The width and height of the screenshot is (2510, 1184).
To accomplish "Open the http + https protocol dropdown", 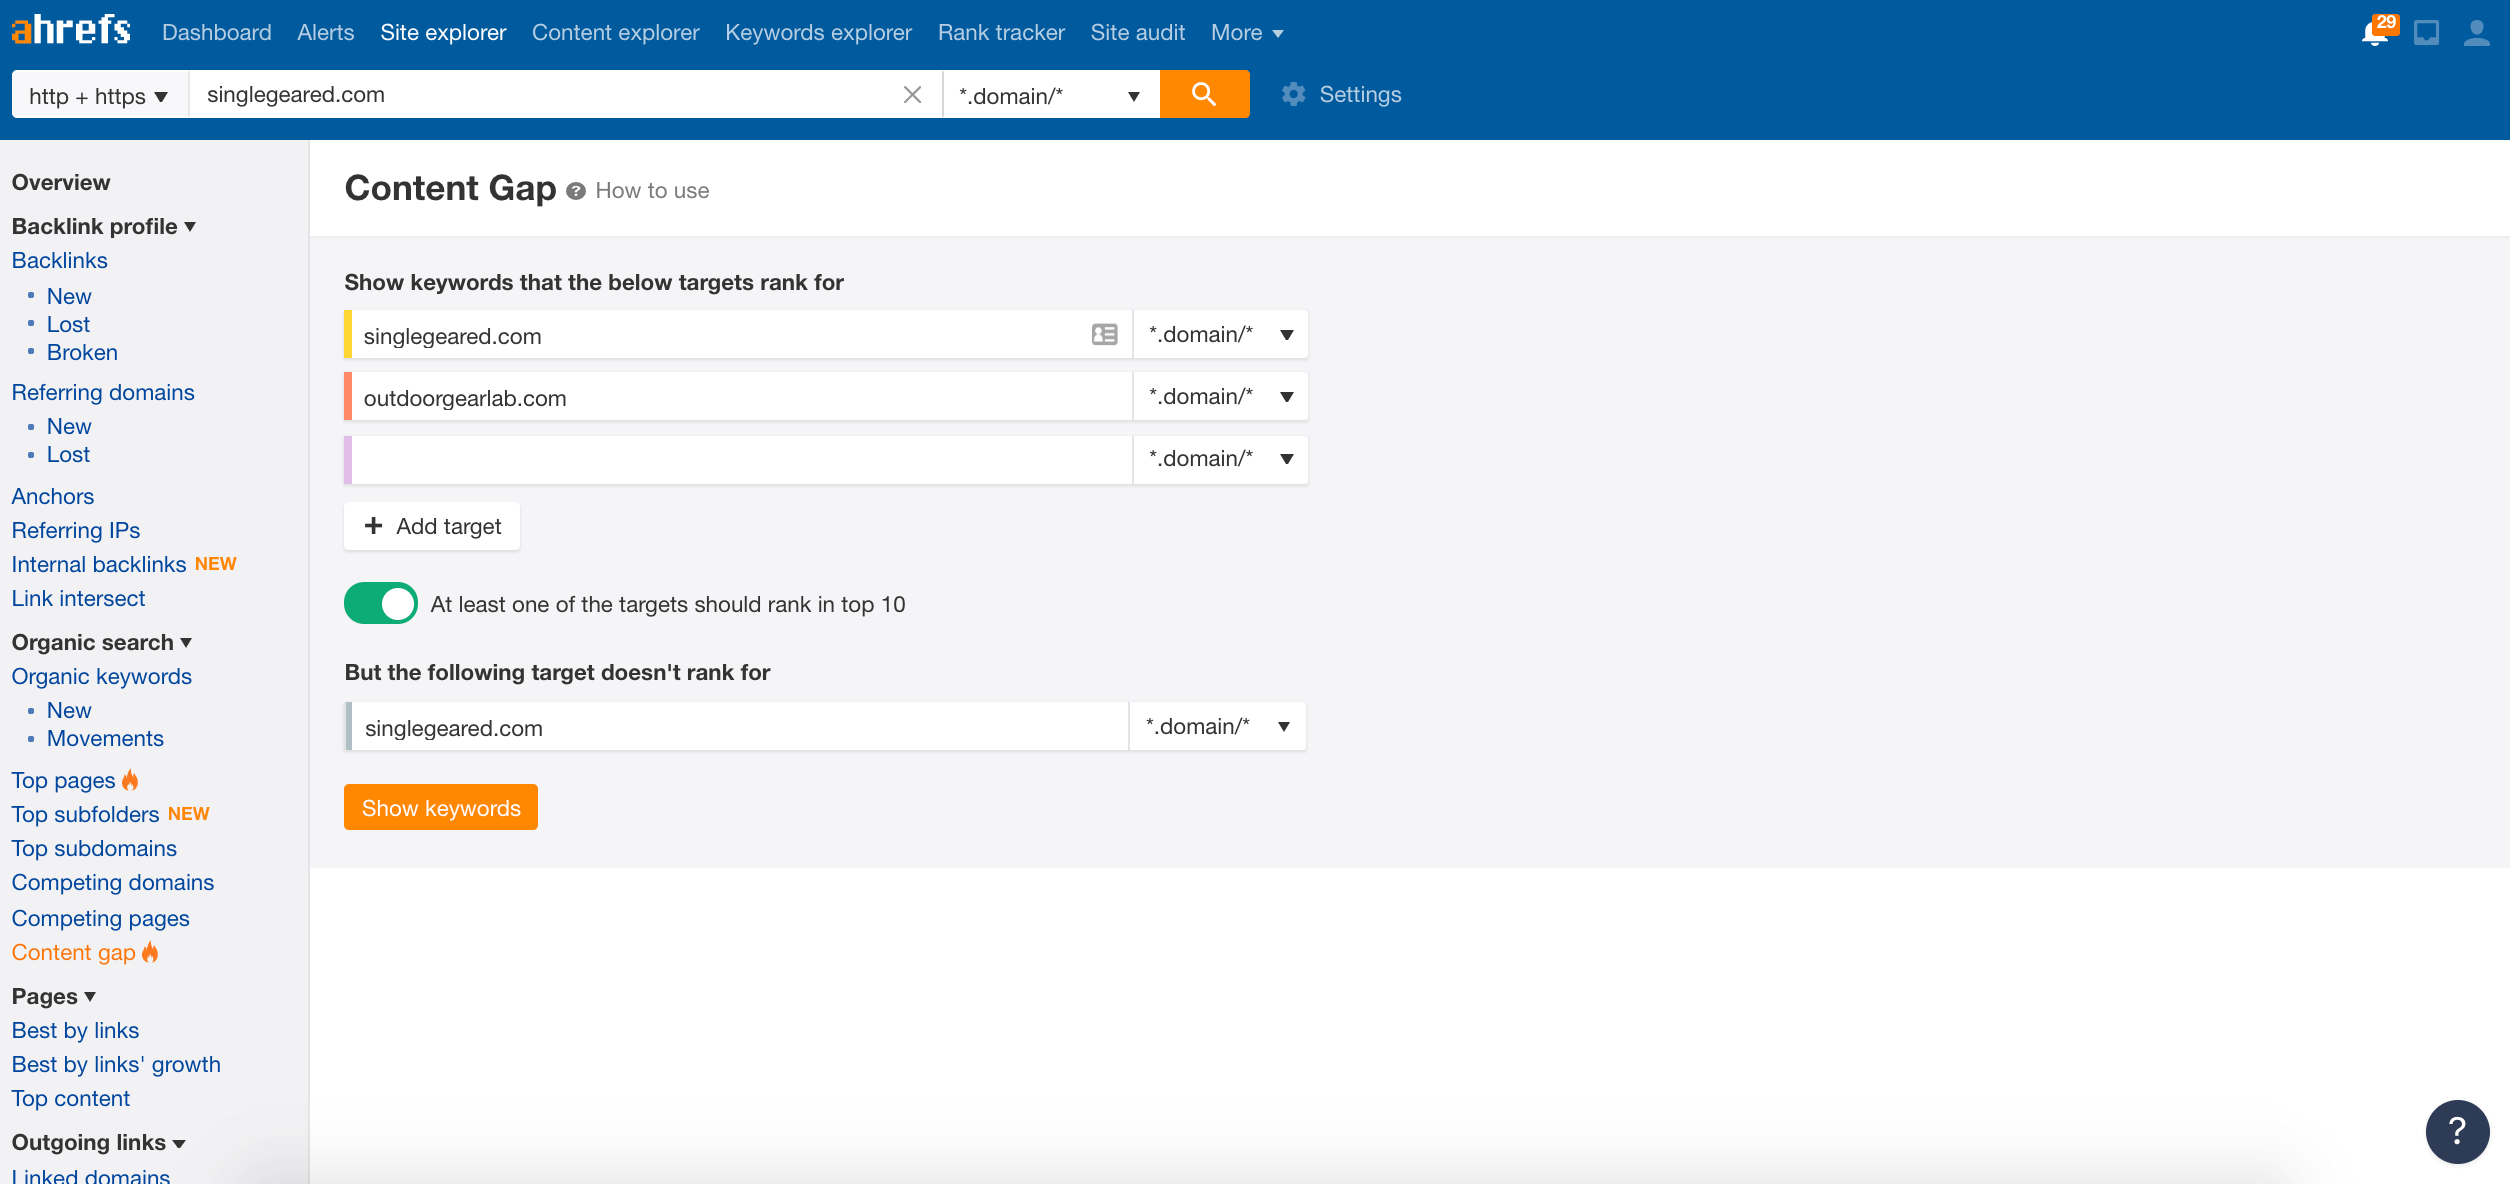I will [x=99, y=95].
